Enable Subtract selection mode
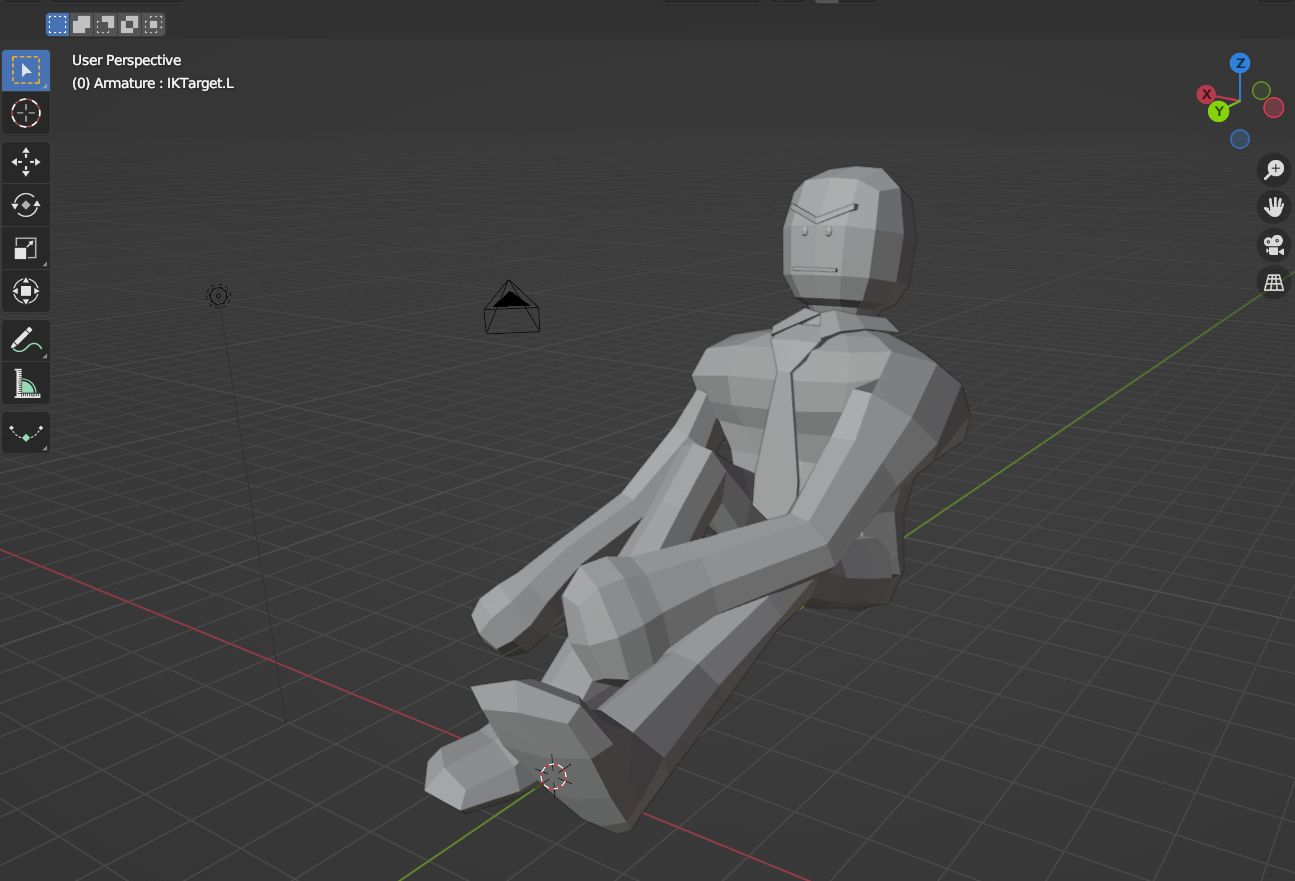The height and width of the screenshot is (881, 1295). [106, 24]
